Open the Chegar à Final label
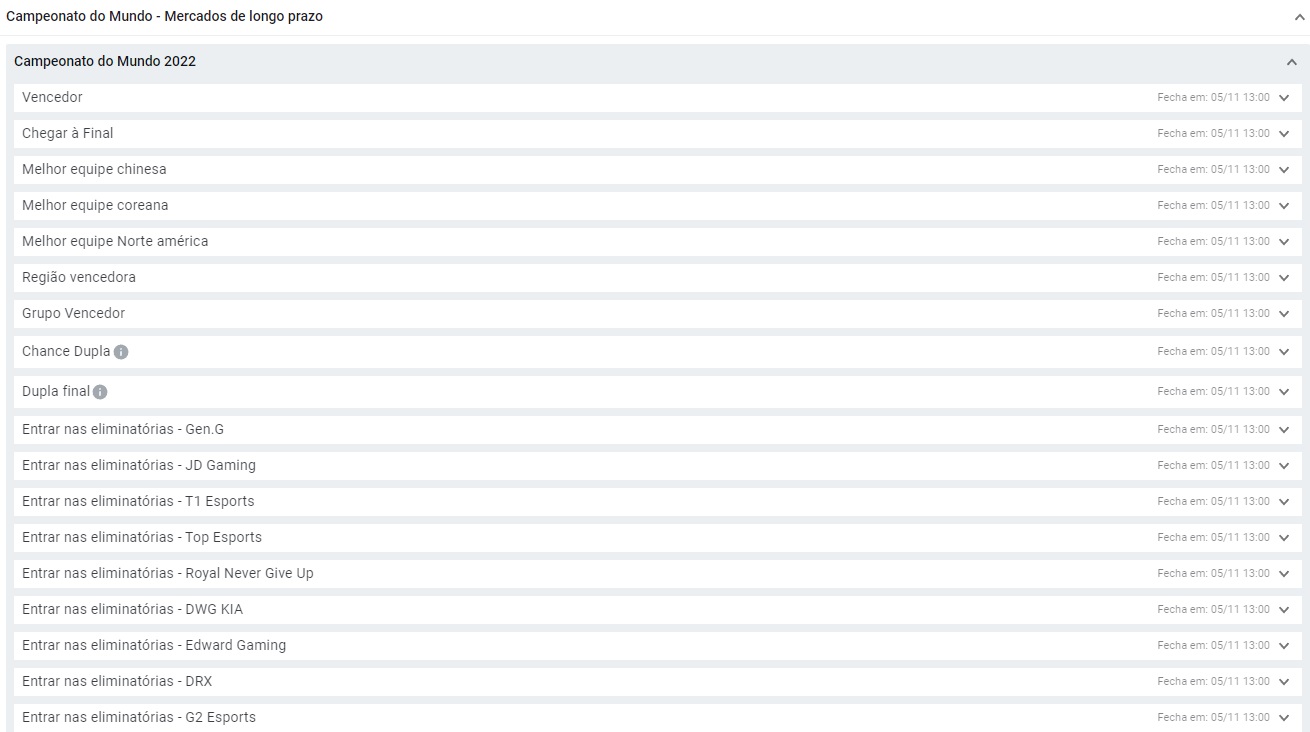1310x732 pixels. pyautogui.click(x=68, y=134)
